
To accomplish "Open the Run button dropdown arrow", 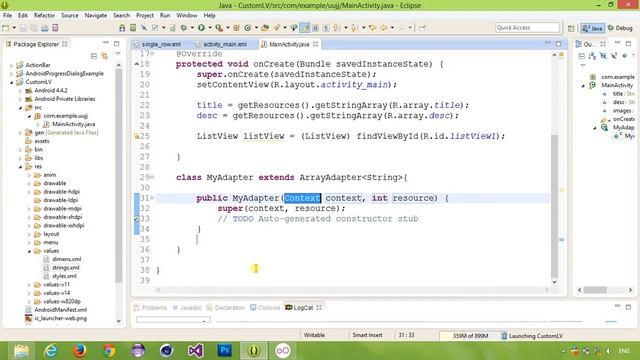I will [x=210, y=28].
